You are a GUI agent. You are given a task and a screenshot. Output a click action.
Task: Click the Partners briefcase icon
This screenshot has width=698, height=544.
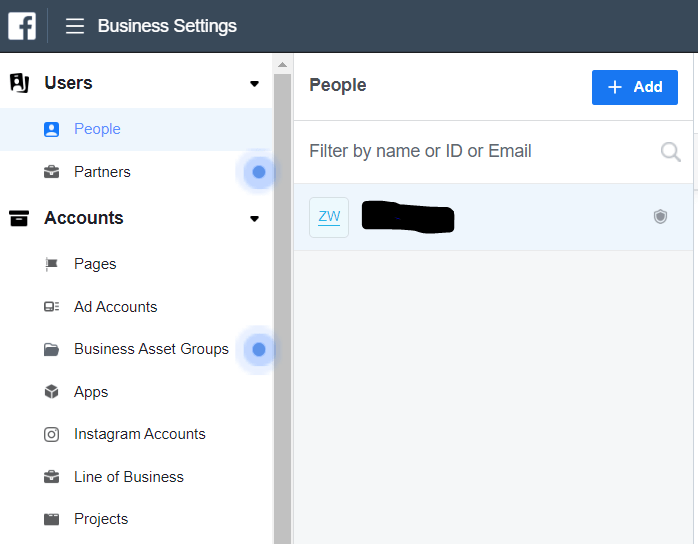pos(51,172)
